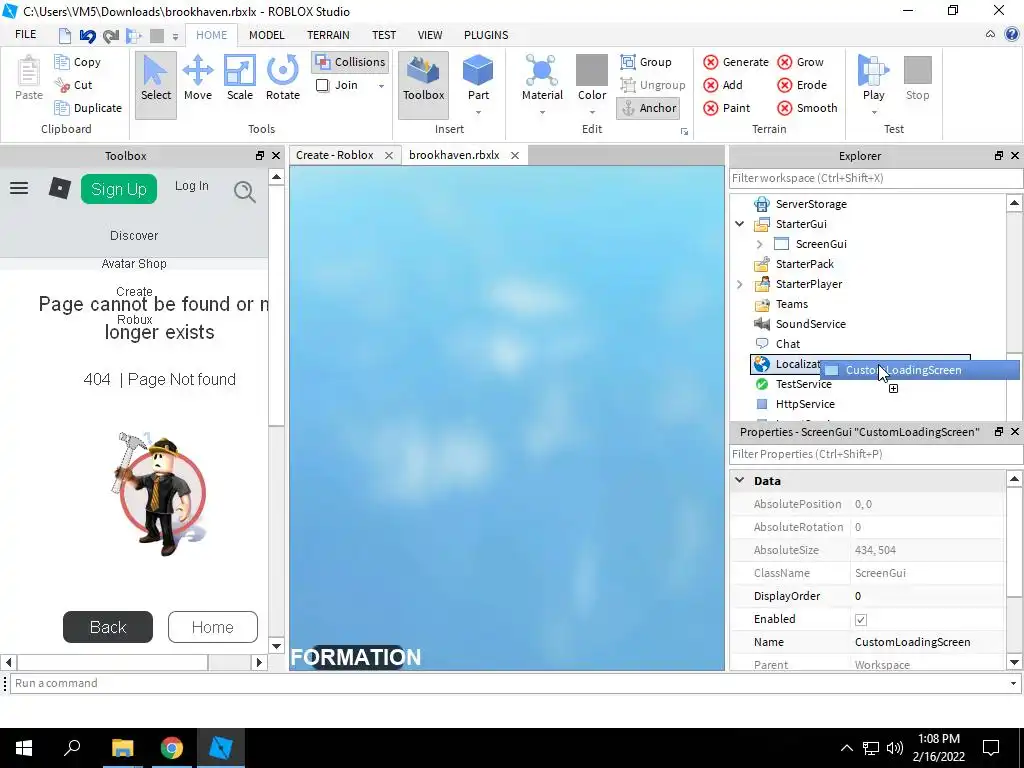
Task: Expand the ScreenGui tree node
Action: pos(759,244)
